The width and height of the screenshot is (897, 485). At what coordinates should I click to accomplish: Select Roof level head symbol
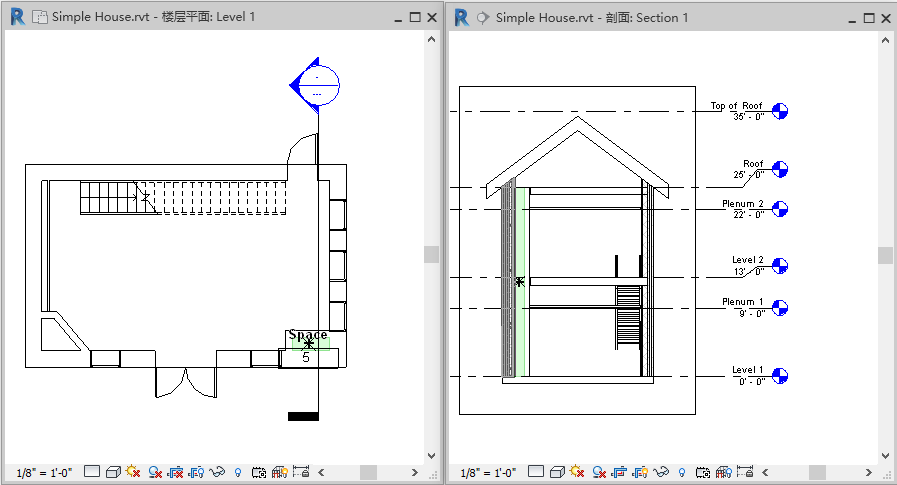click(x=780, y=169)
